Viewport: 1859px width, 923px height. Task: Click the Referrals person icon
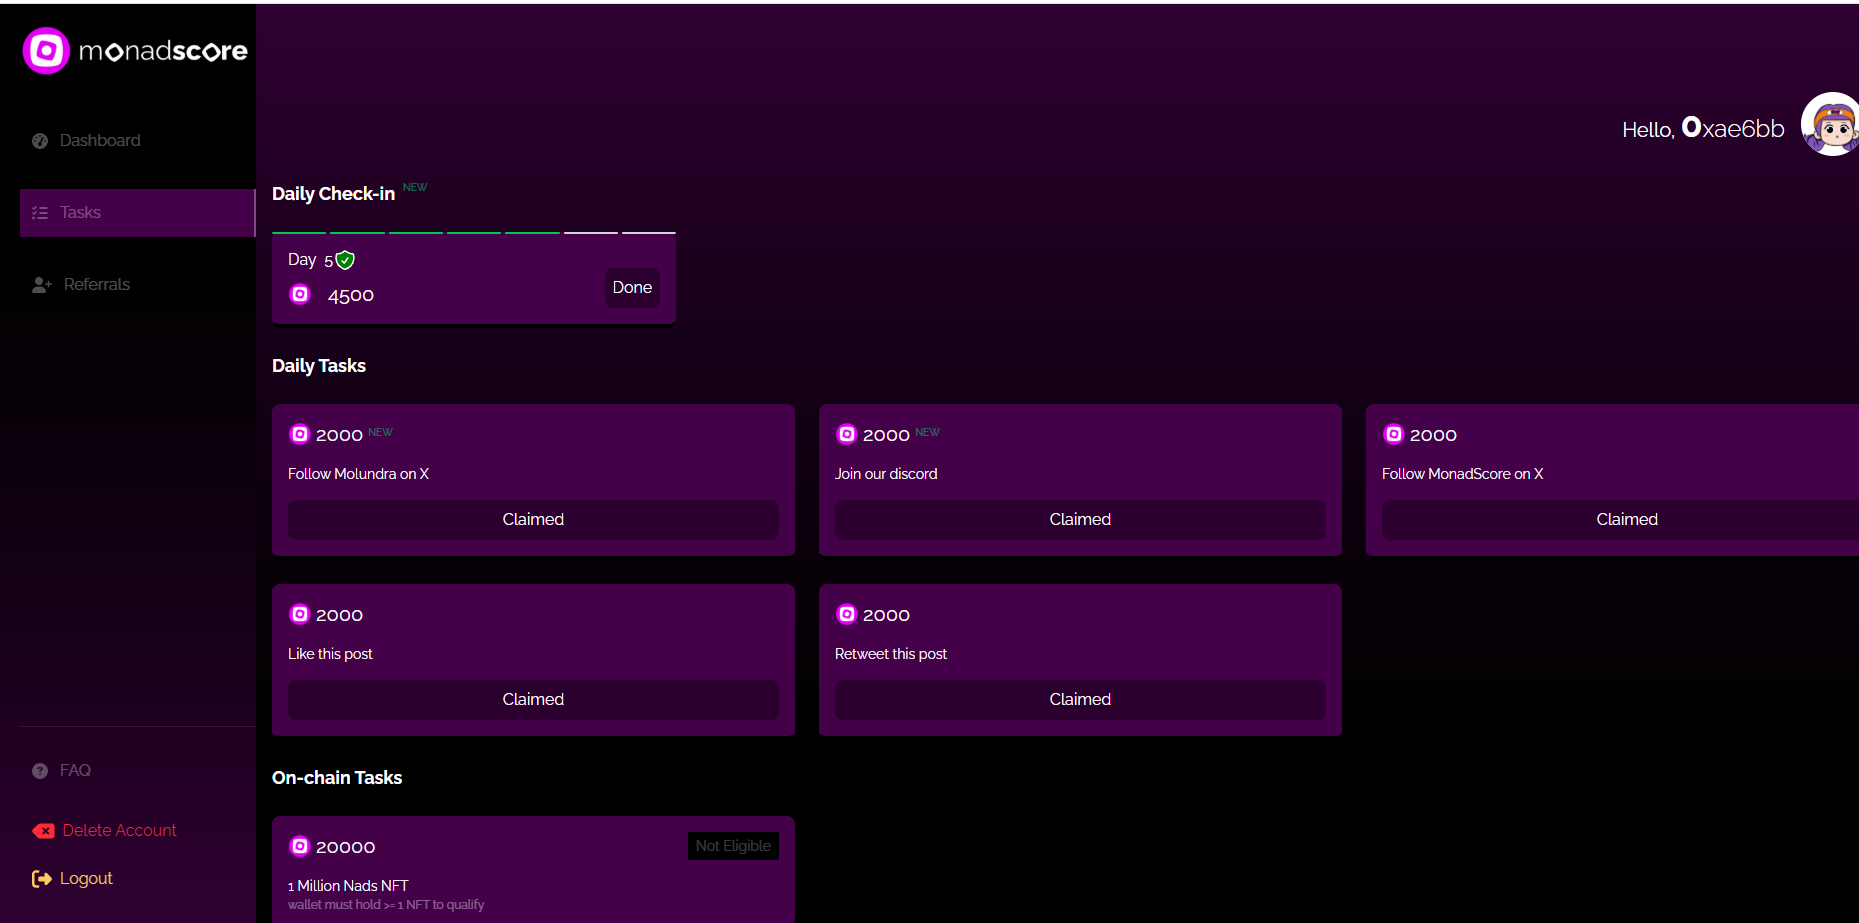coord(41,285)
